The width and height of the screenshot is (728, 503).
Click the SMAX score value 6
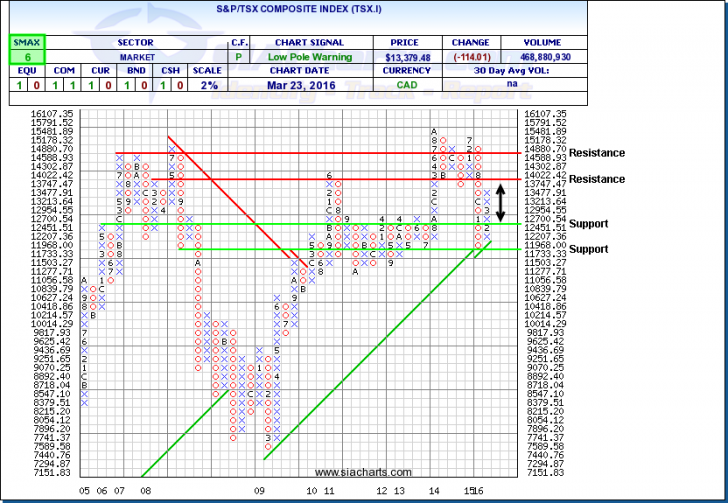pyautogui.click(x=20, y=59)
